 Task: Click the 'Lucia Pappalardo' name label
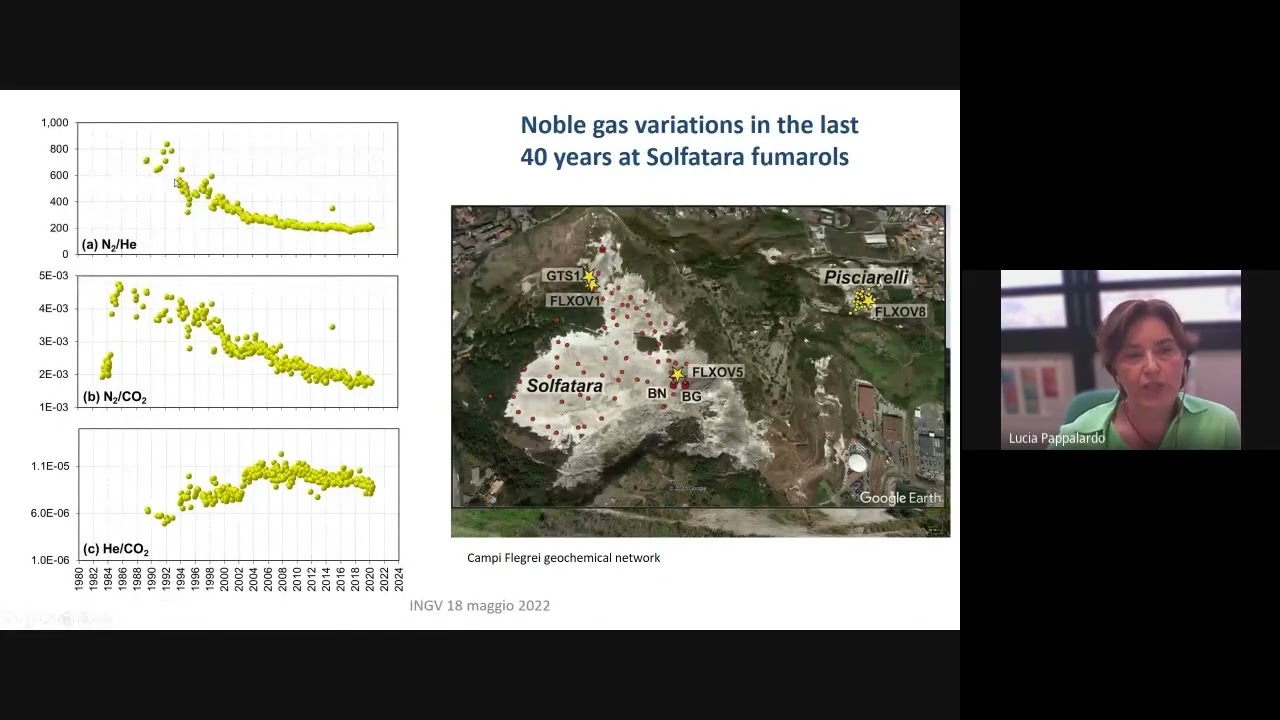point(1057,438)
